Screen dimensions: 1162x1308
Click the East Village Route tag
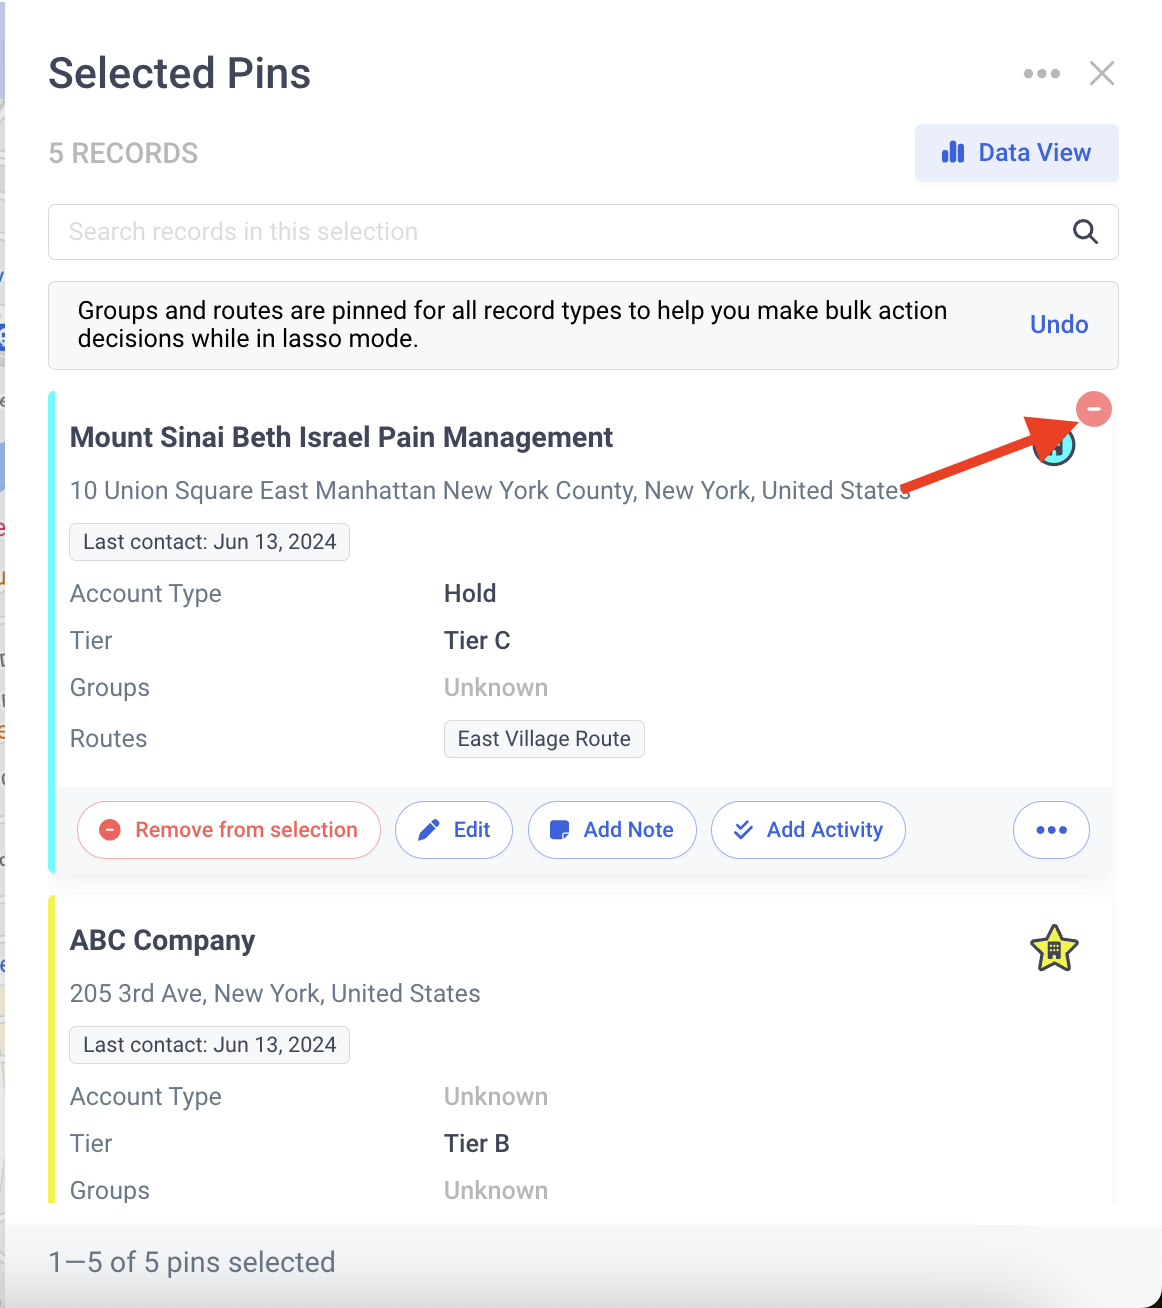pos(544,739)
